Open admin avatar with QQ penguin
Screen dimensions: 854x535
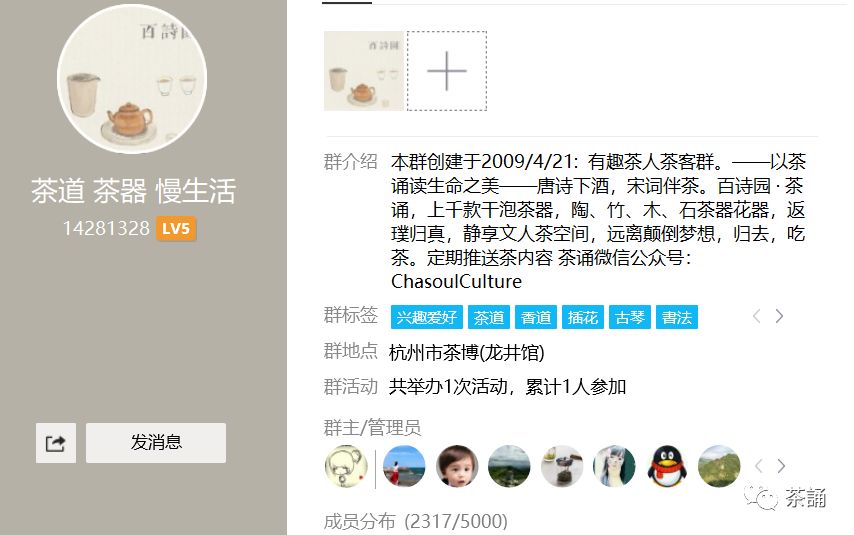coord(667,466)
